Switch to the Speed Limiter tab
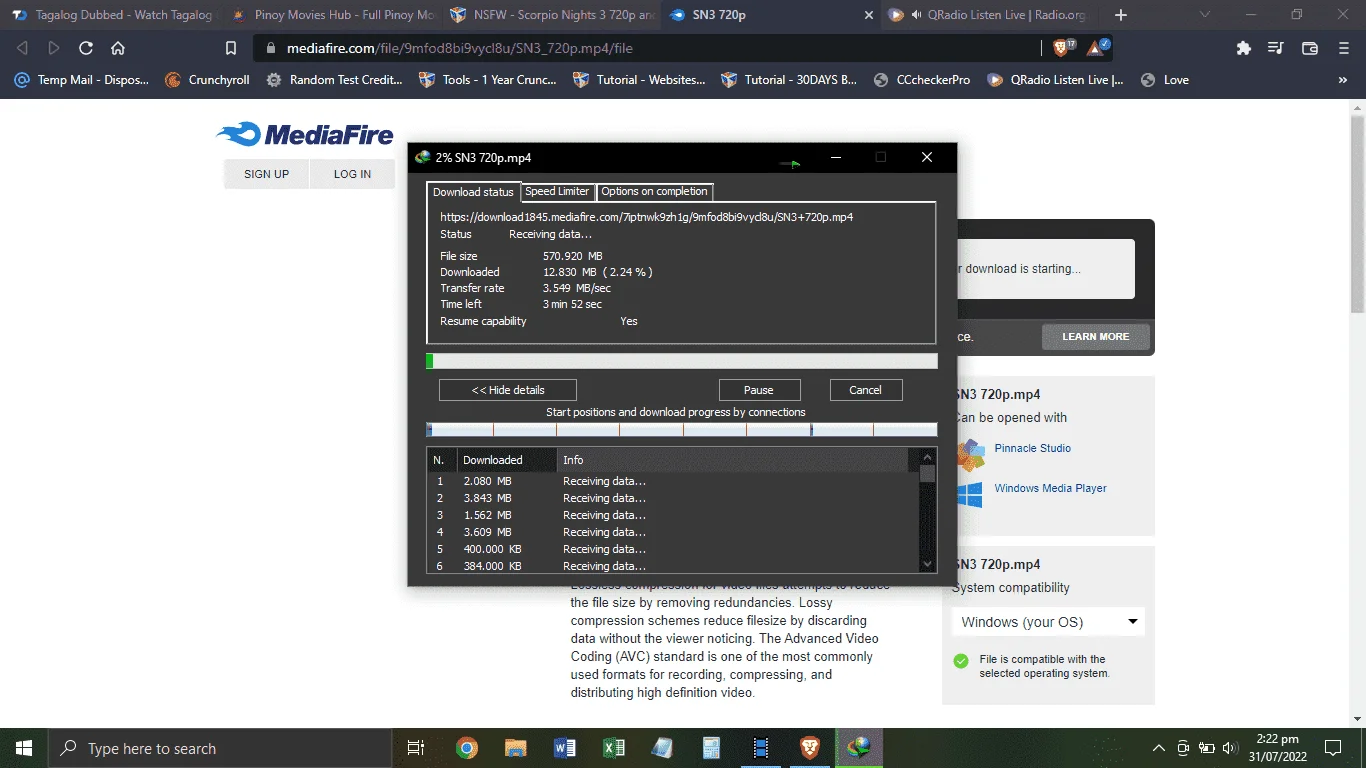The image size is (1366, 768). (x=558, y=192)
